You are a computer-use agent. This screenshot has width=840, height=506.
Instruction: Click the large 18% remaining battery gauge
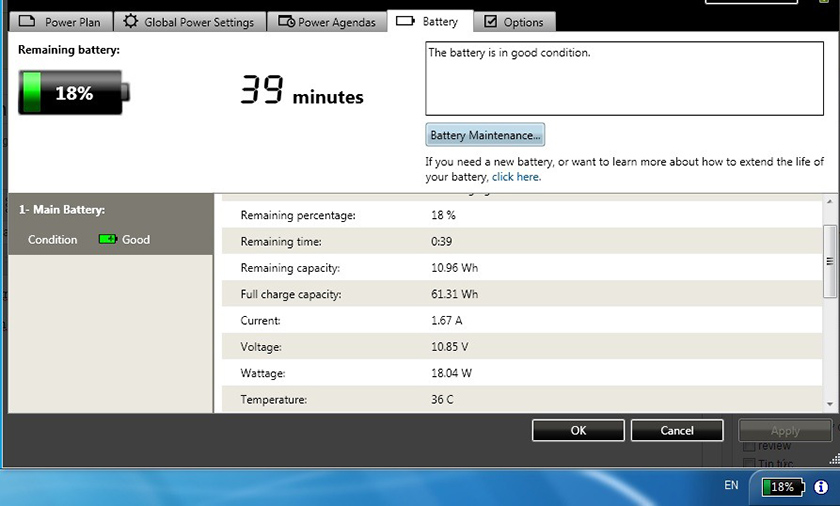tap(70, 93)
